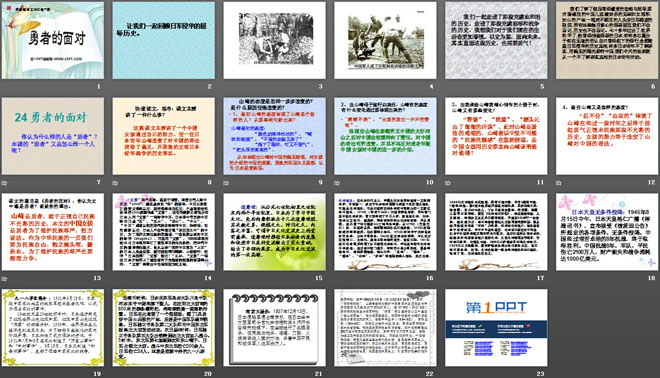This screenshot has height=378, width=660.
Task: Select slide 14 thumbnail
Action: point(164,232)
